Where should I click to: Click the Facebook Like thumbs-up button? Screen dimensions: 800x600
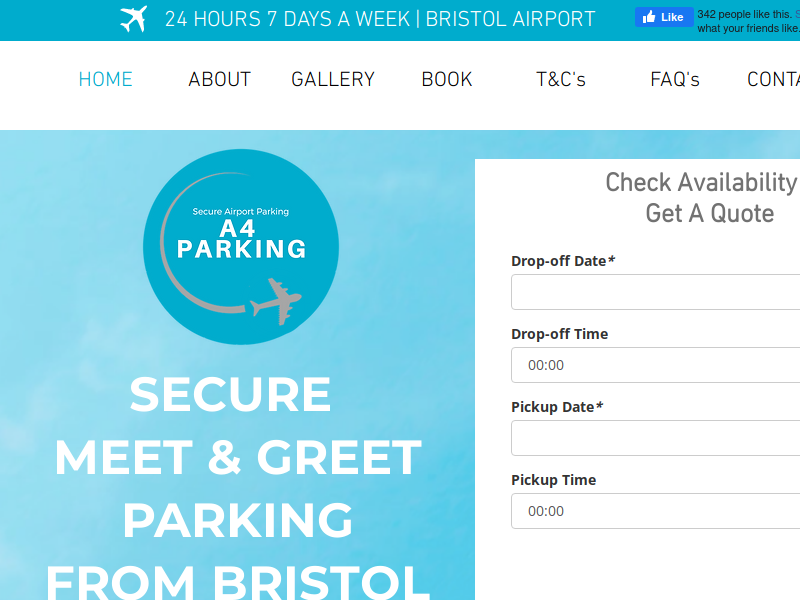click(664, 17)
